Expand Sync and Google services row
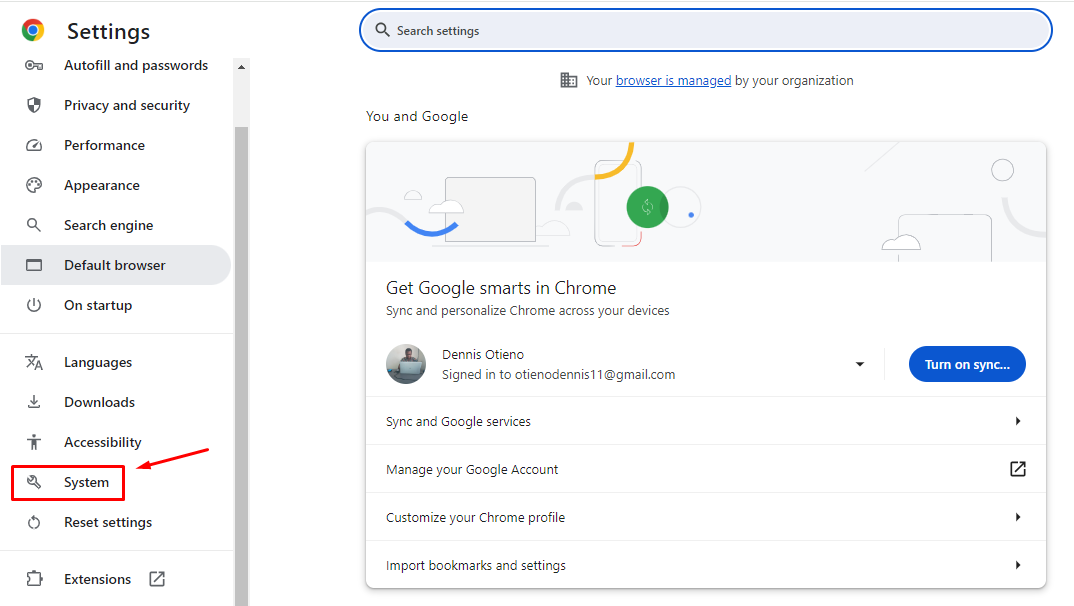The image size is (1074, 606). 1017,421
